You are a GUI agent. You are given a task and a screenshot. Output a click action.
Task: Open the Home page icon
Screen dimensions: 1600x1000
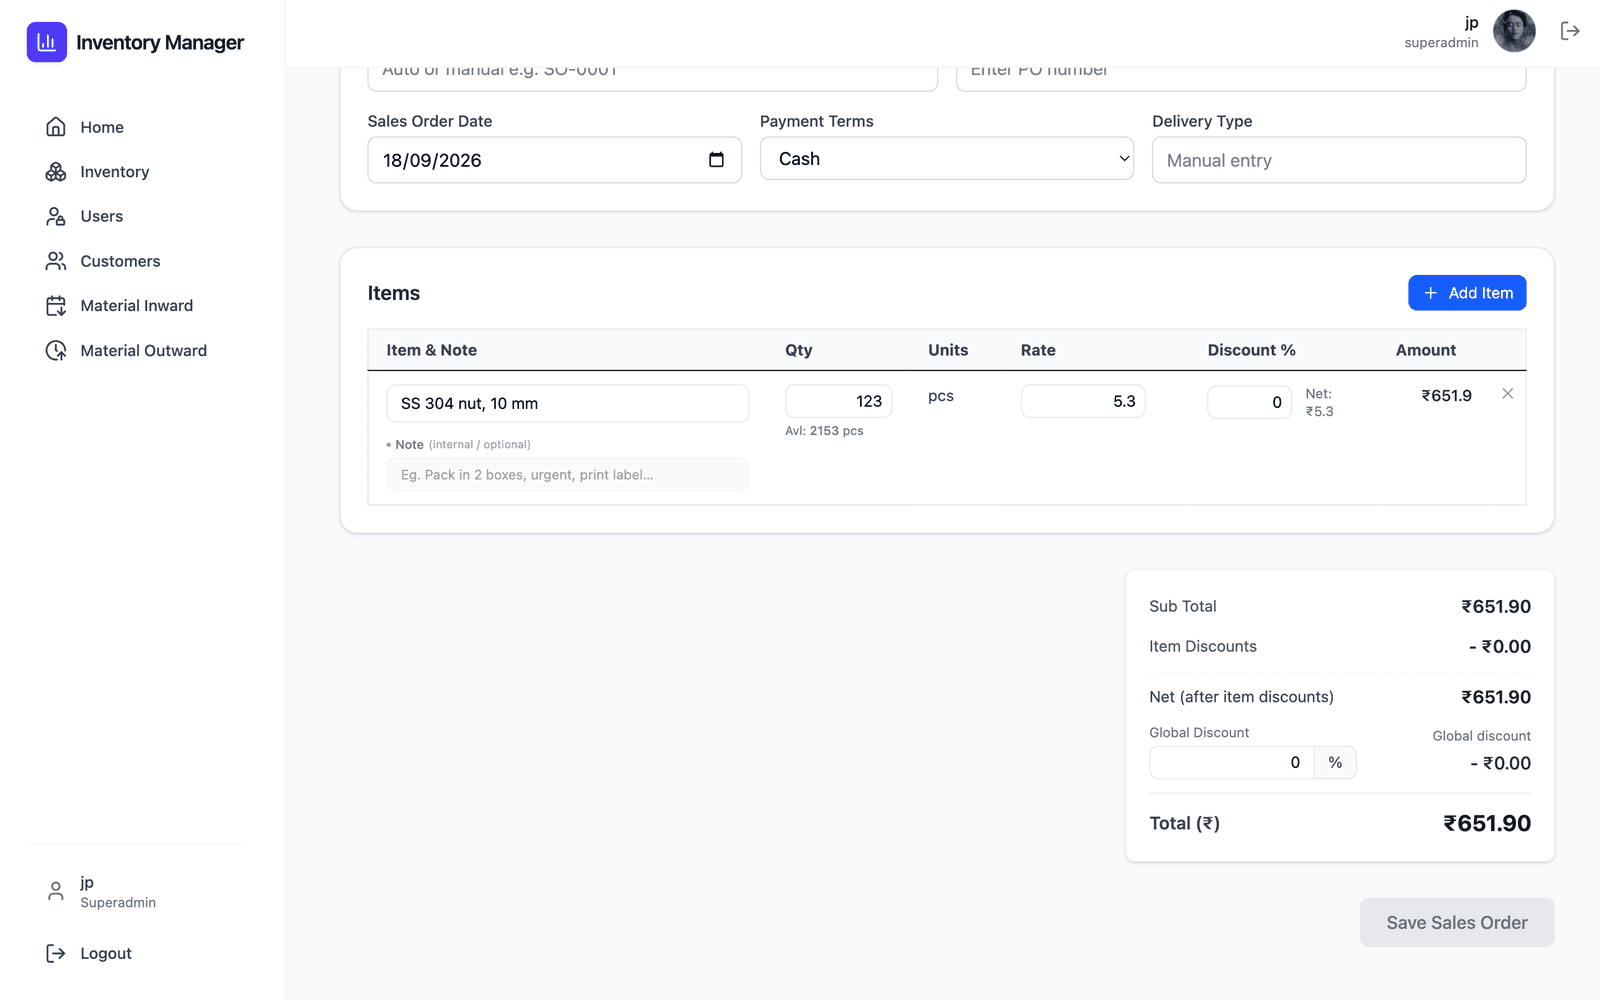tap(56, 127)
